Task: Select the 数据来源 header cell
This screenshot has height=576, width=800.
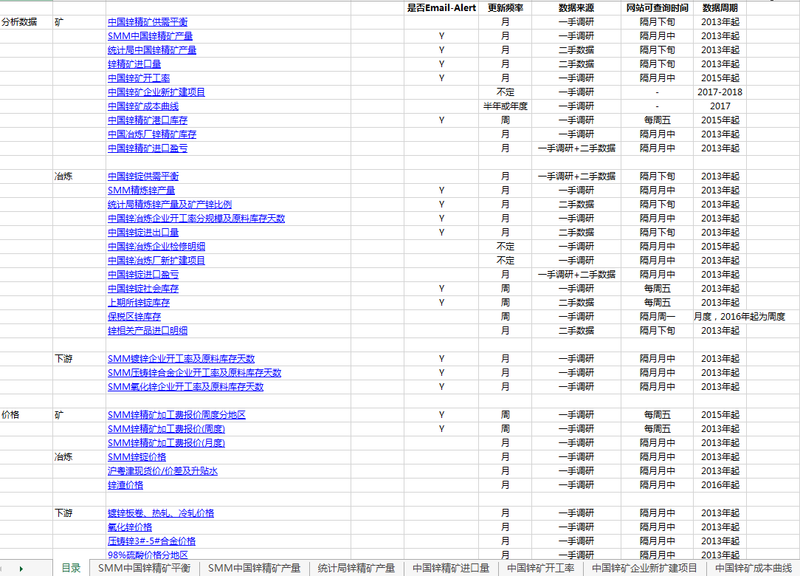Action: point(576,8)
